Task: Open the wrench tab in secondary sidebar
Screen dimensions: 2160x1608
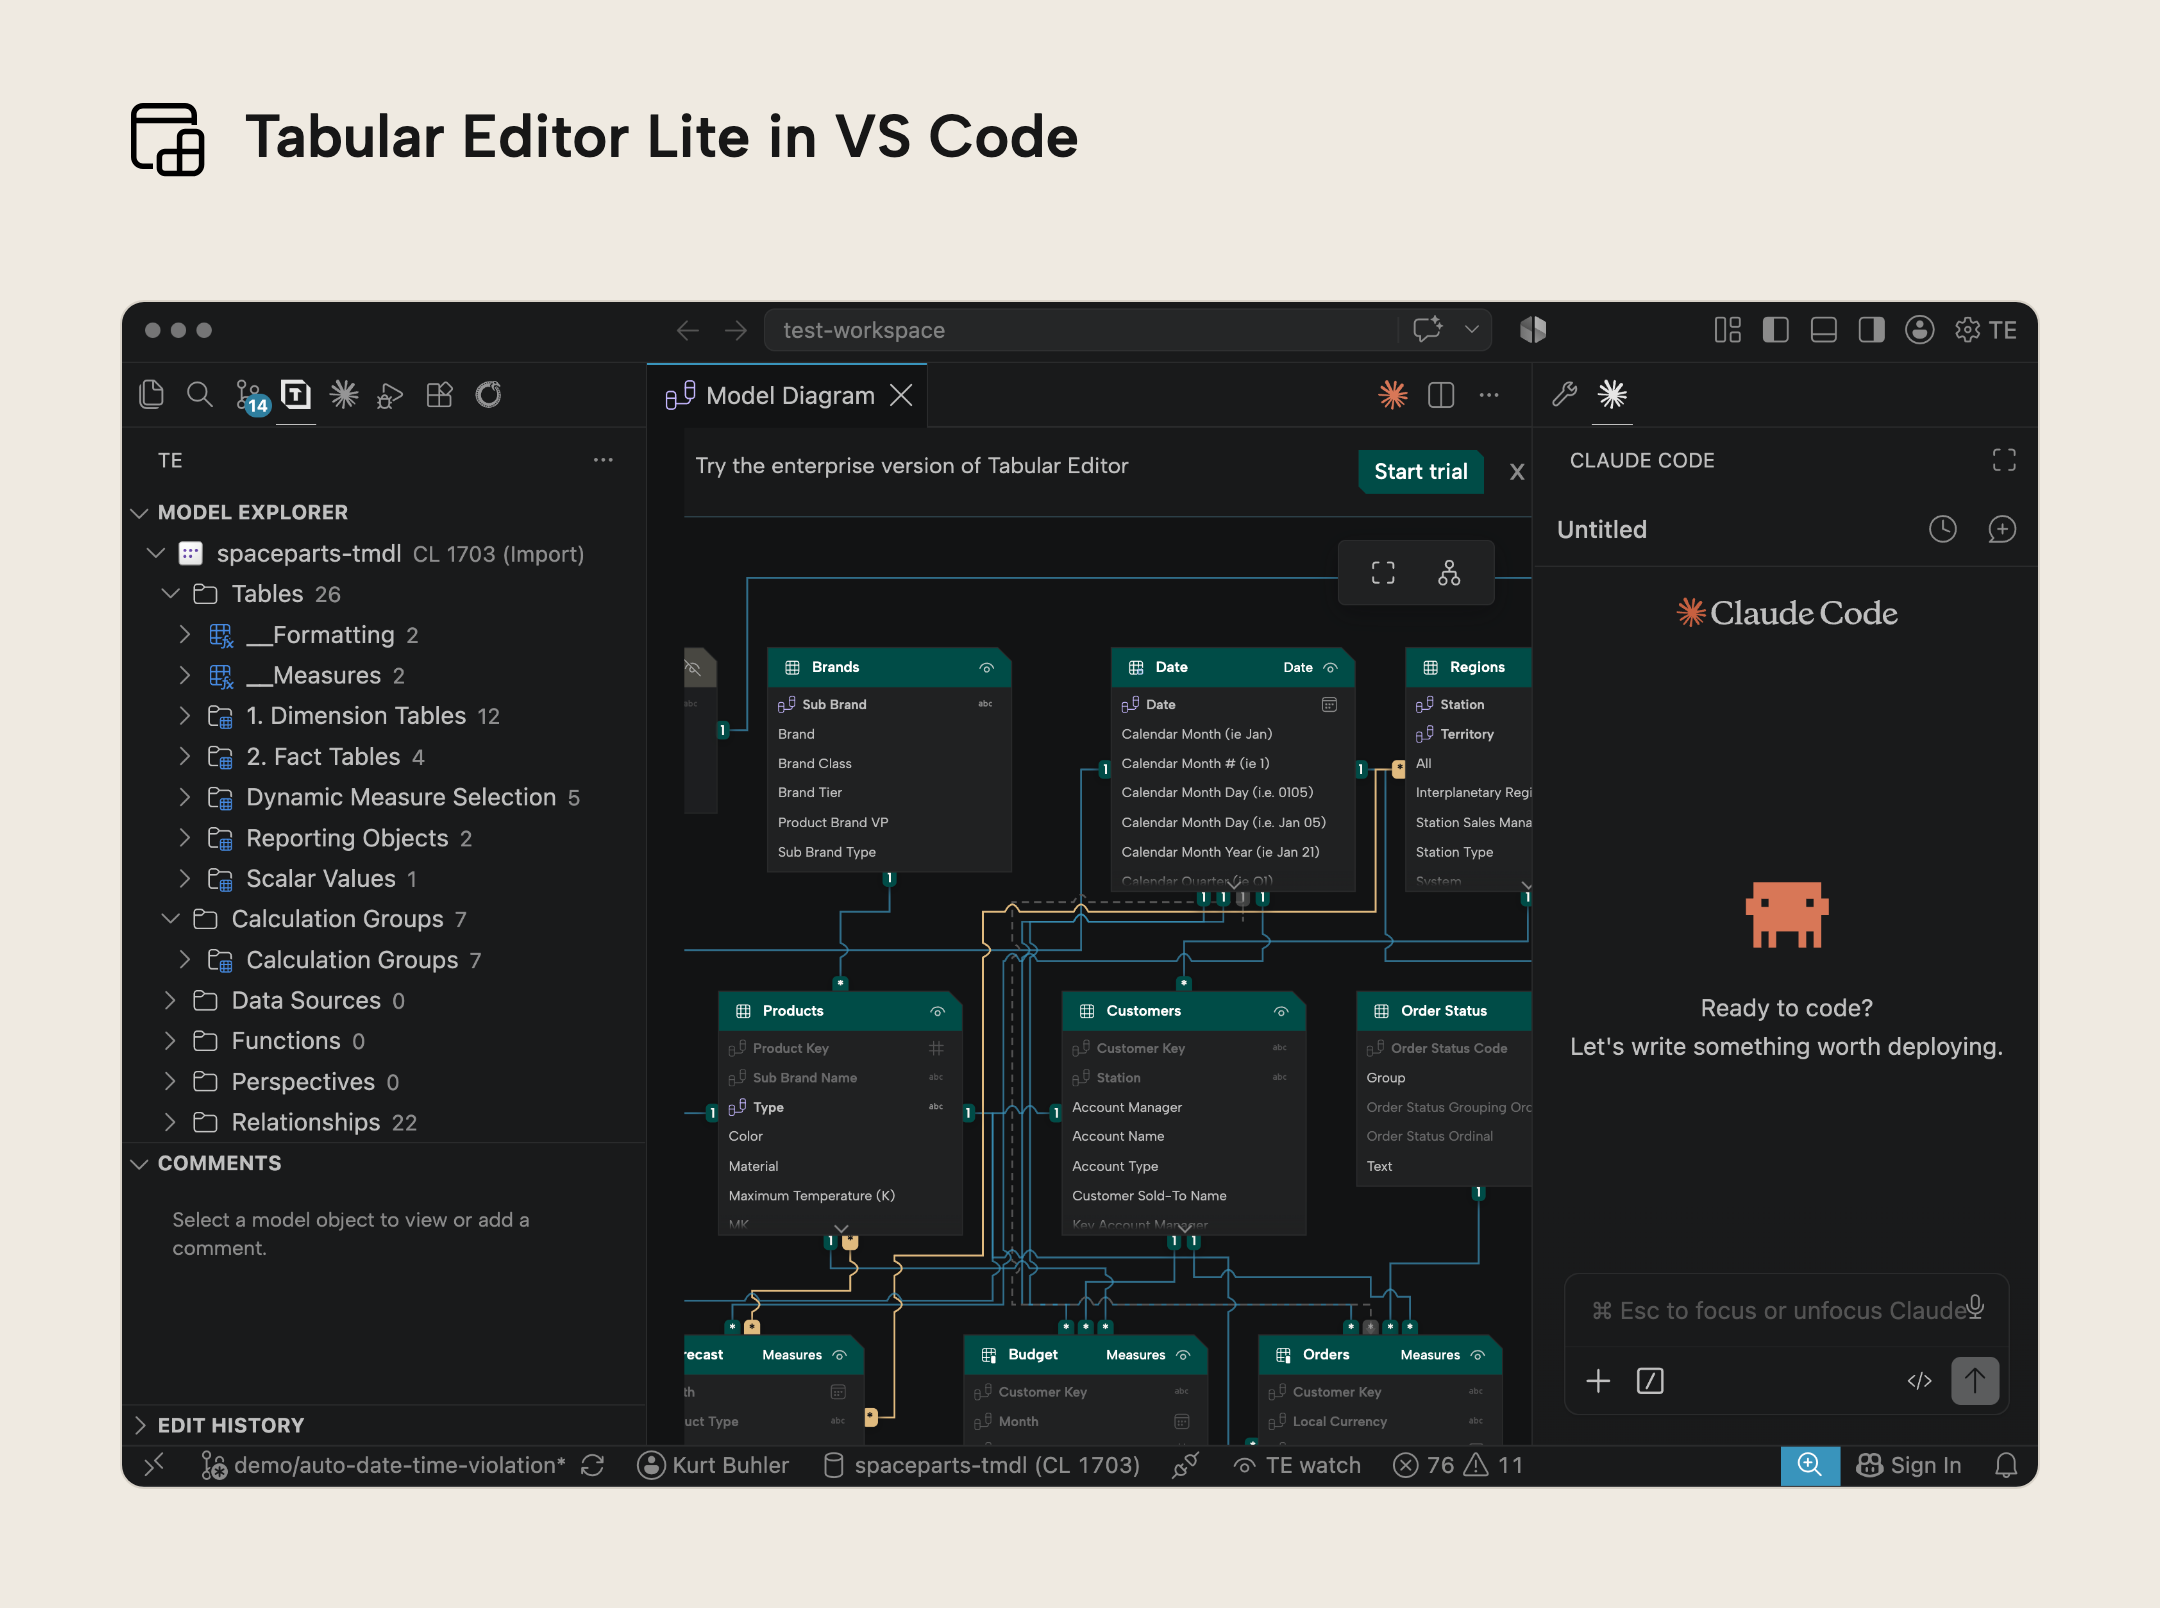Action: point(1565,394)
